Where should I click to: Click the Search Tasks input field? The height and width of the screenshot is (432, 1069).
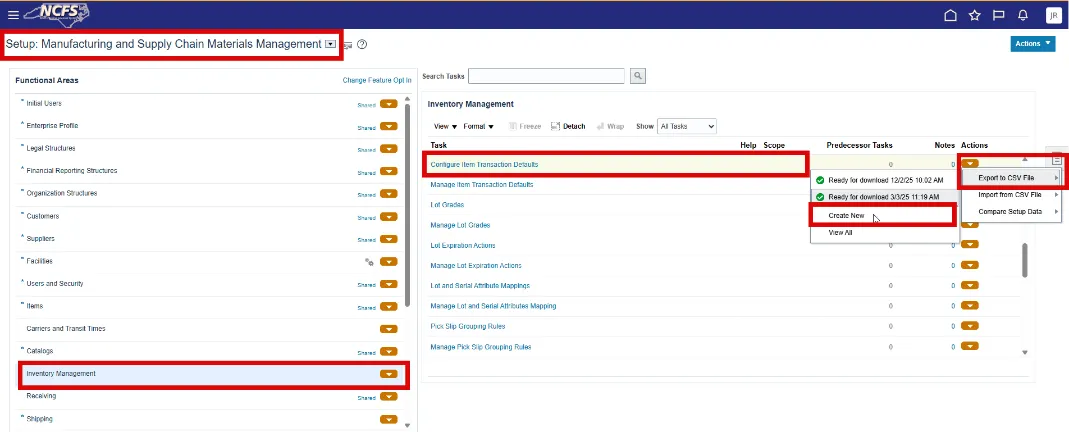click(x=546, y=76)
